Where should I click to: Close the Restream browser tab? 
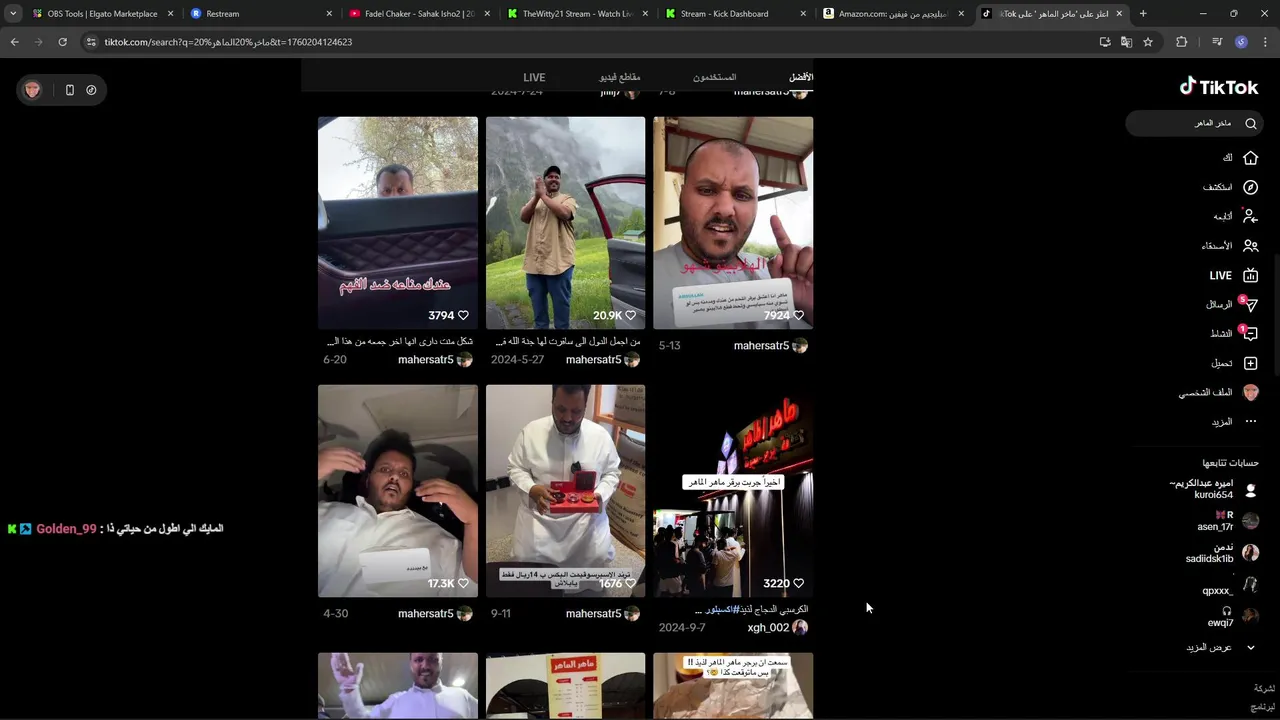[x=329, y=14]
